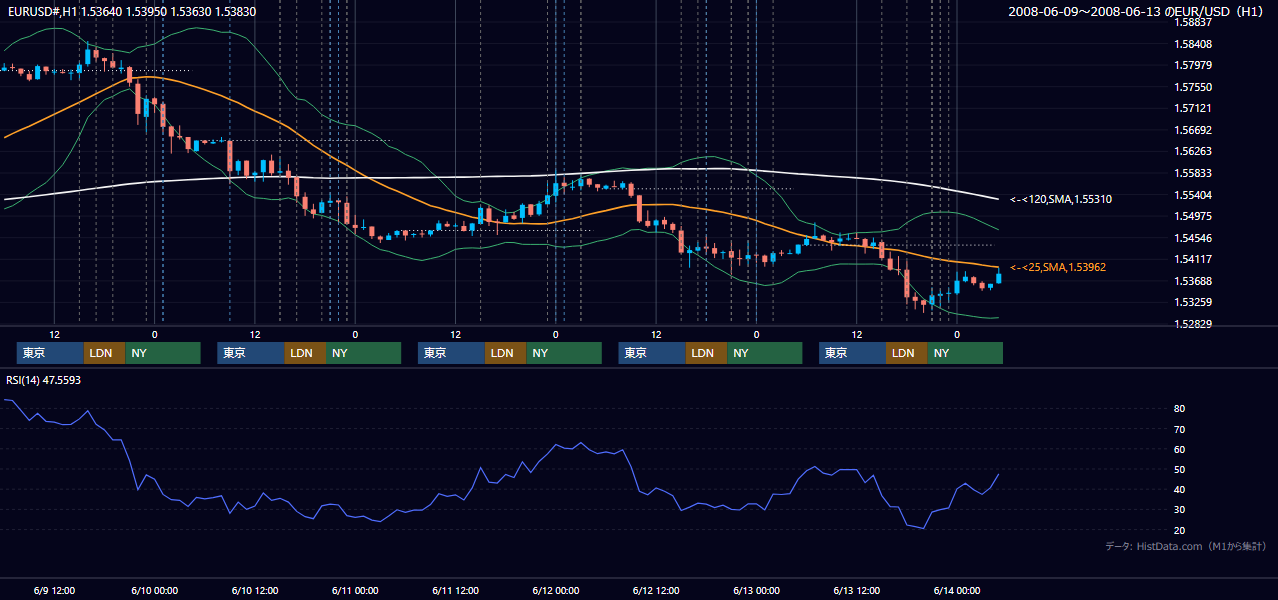
Task: Click price axis value 1.52829
Action: [x=1193, y=324]
